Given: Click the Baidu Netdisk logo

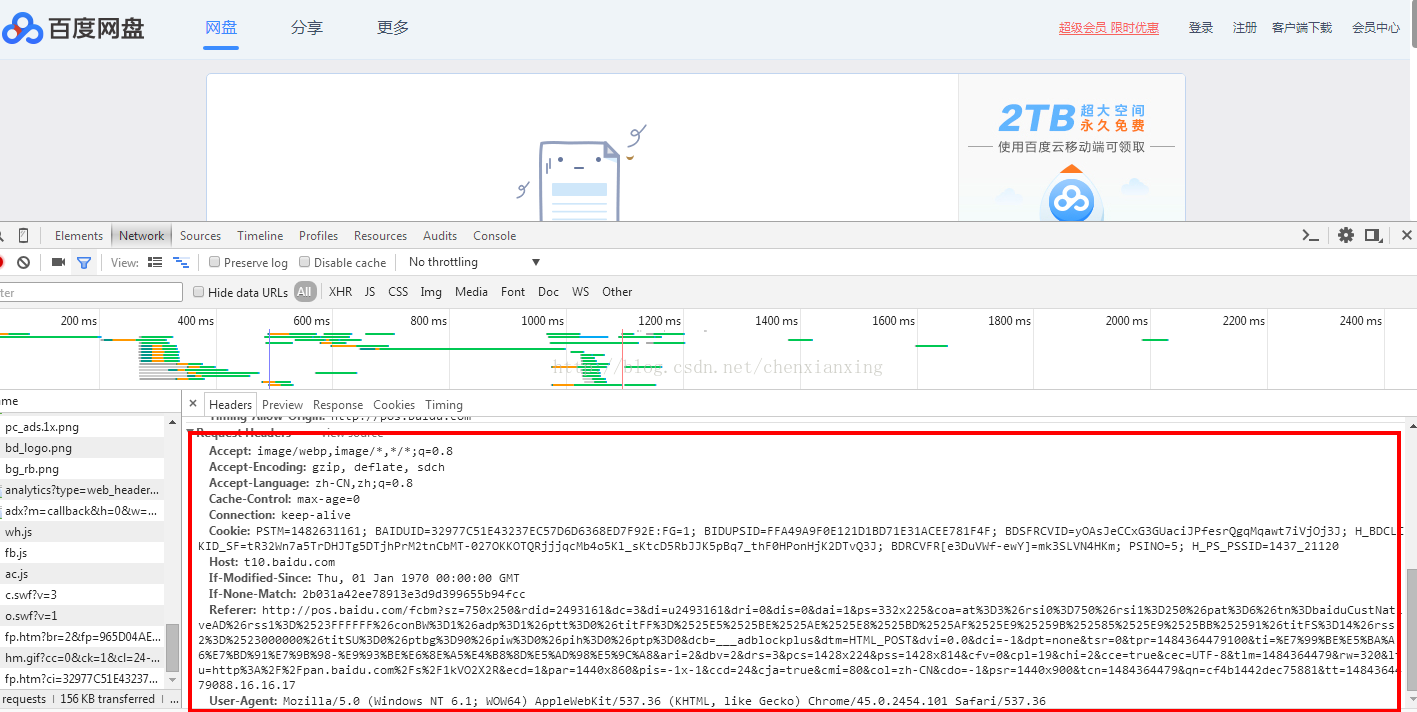Looking at the screenshot, I should (73, 29).
